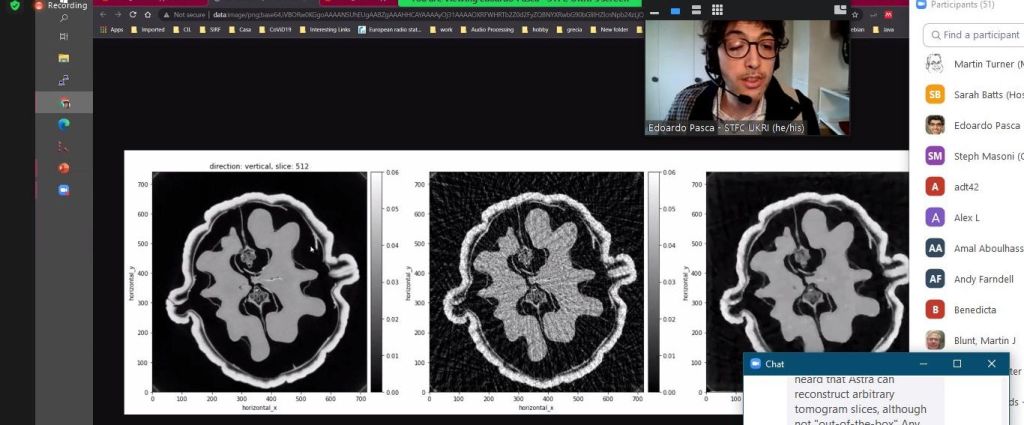
Task: Open the Zoom app in taskbar
Action: (x=64, y=189)
